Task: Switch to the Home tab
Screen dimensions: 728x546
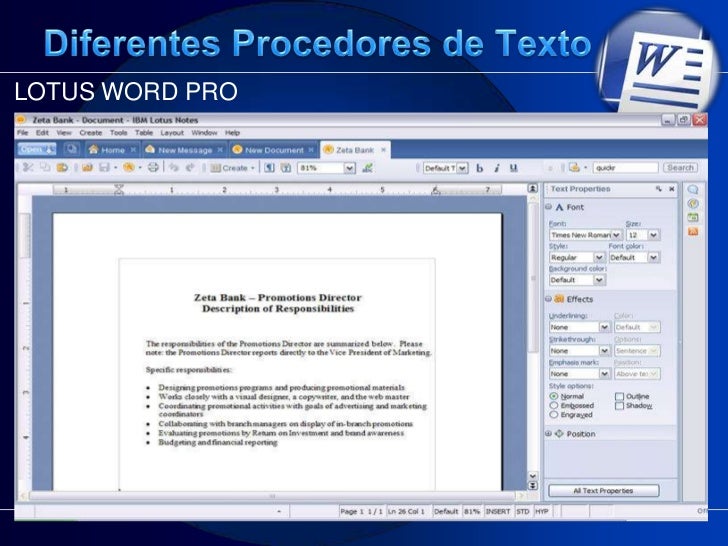Action: click(x=113, y=150)
